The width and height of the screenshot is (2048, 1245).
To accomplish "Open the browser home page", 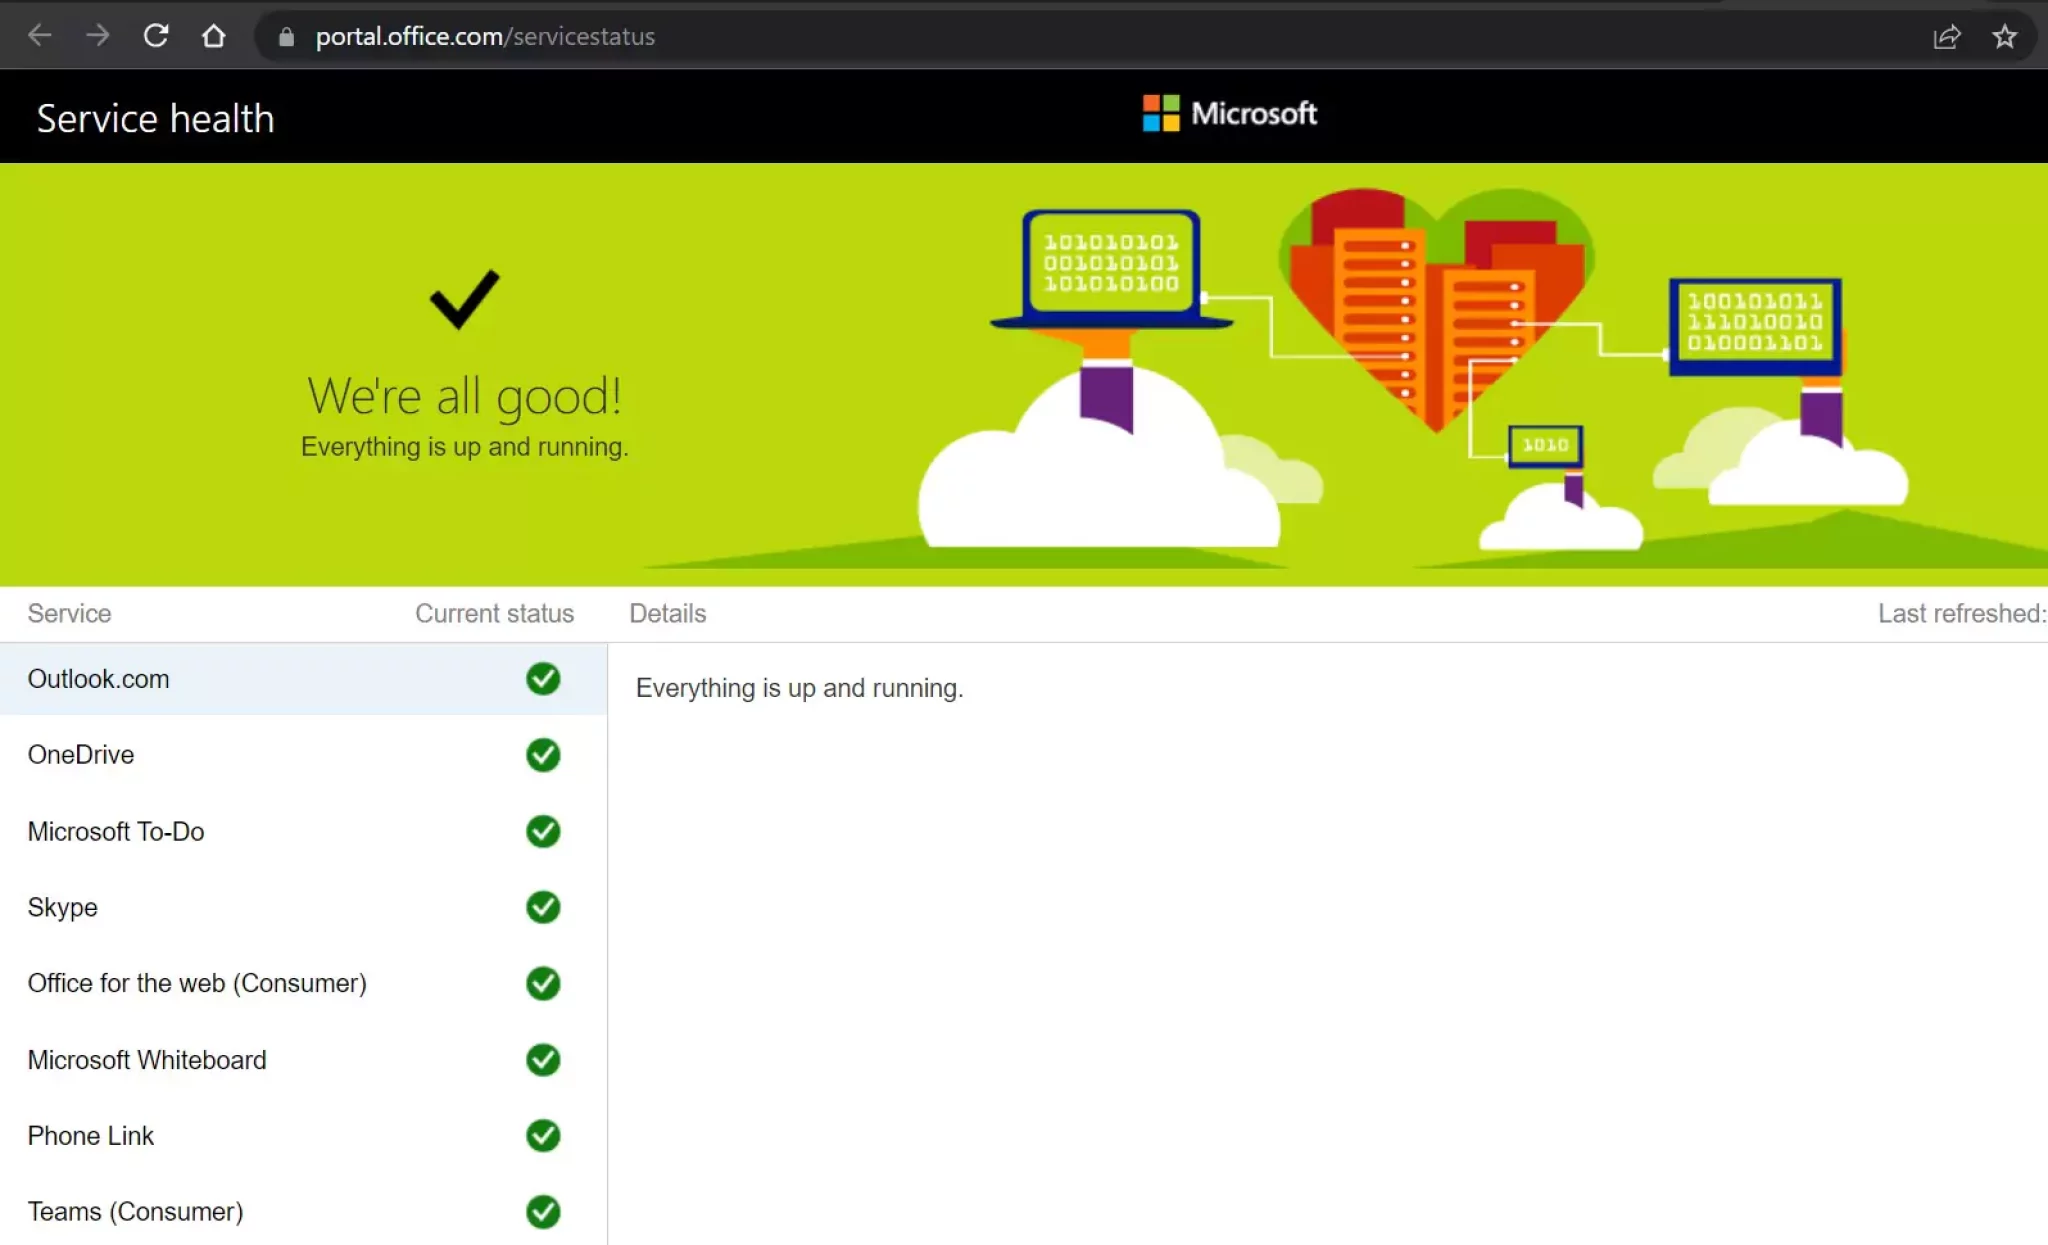I will point(213,36).
